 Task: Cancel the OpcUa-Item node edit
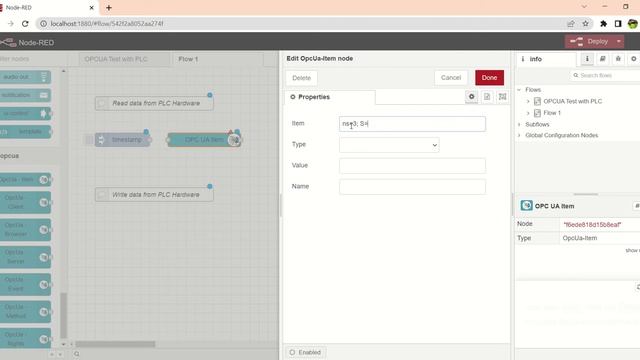pos(451,78)
